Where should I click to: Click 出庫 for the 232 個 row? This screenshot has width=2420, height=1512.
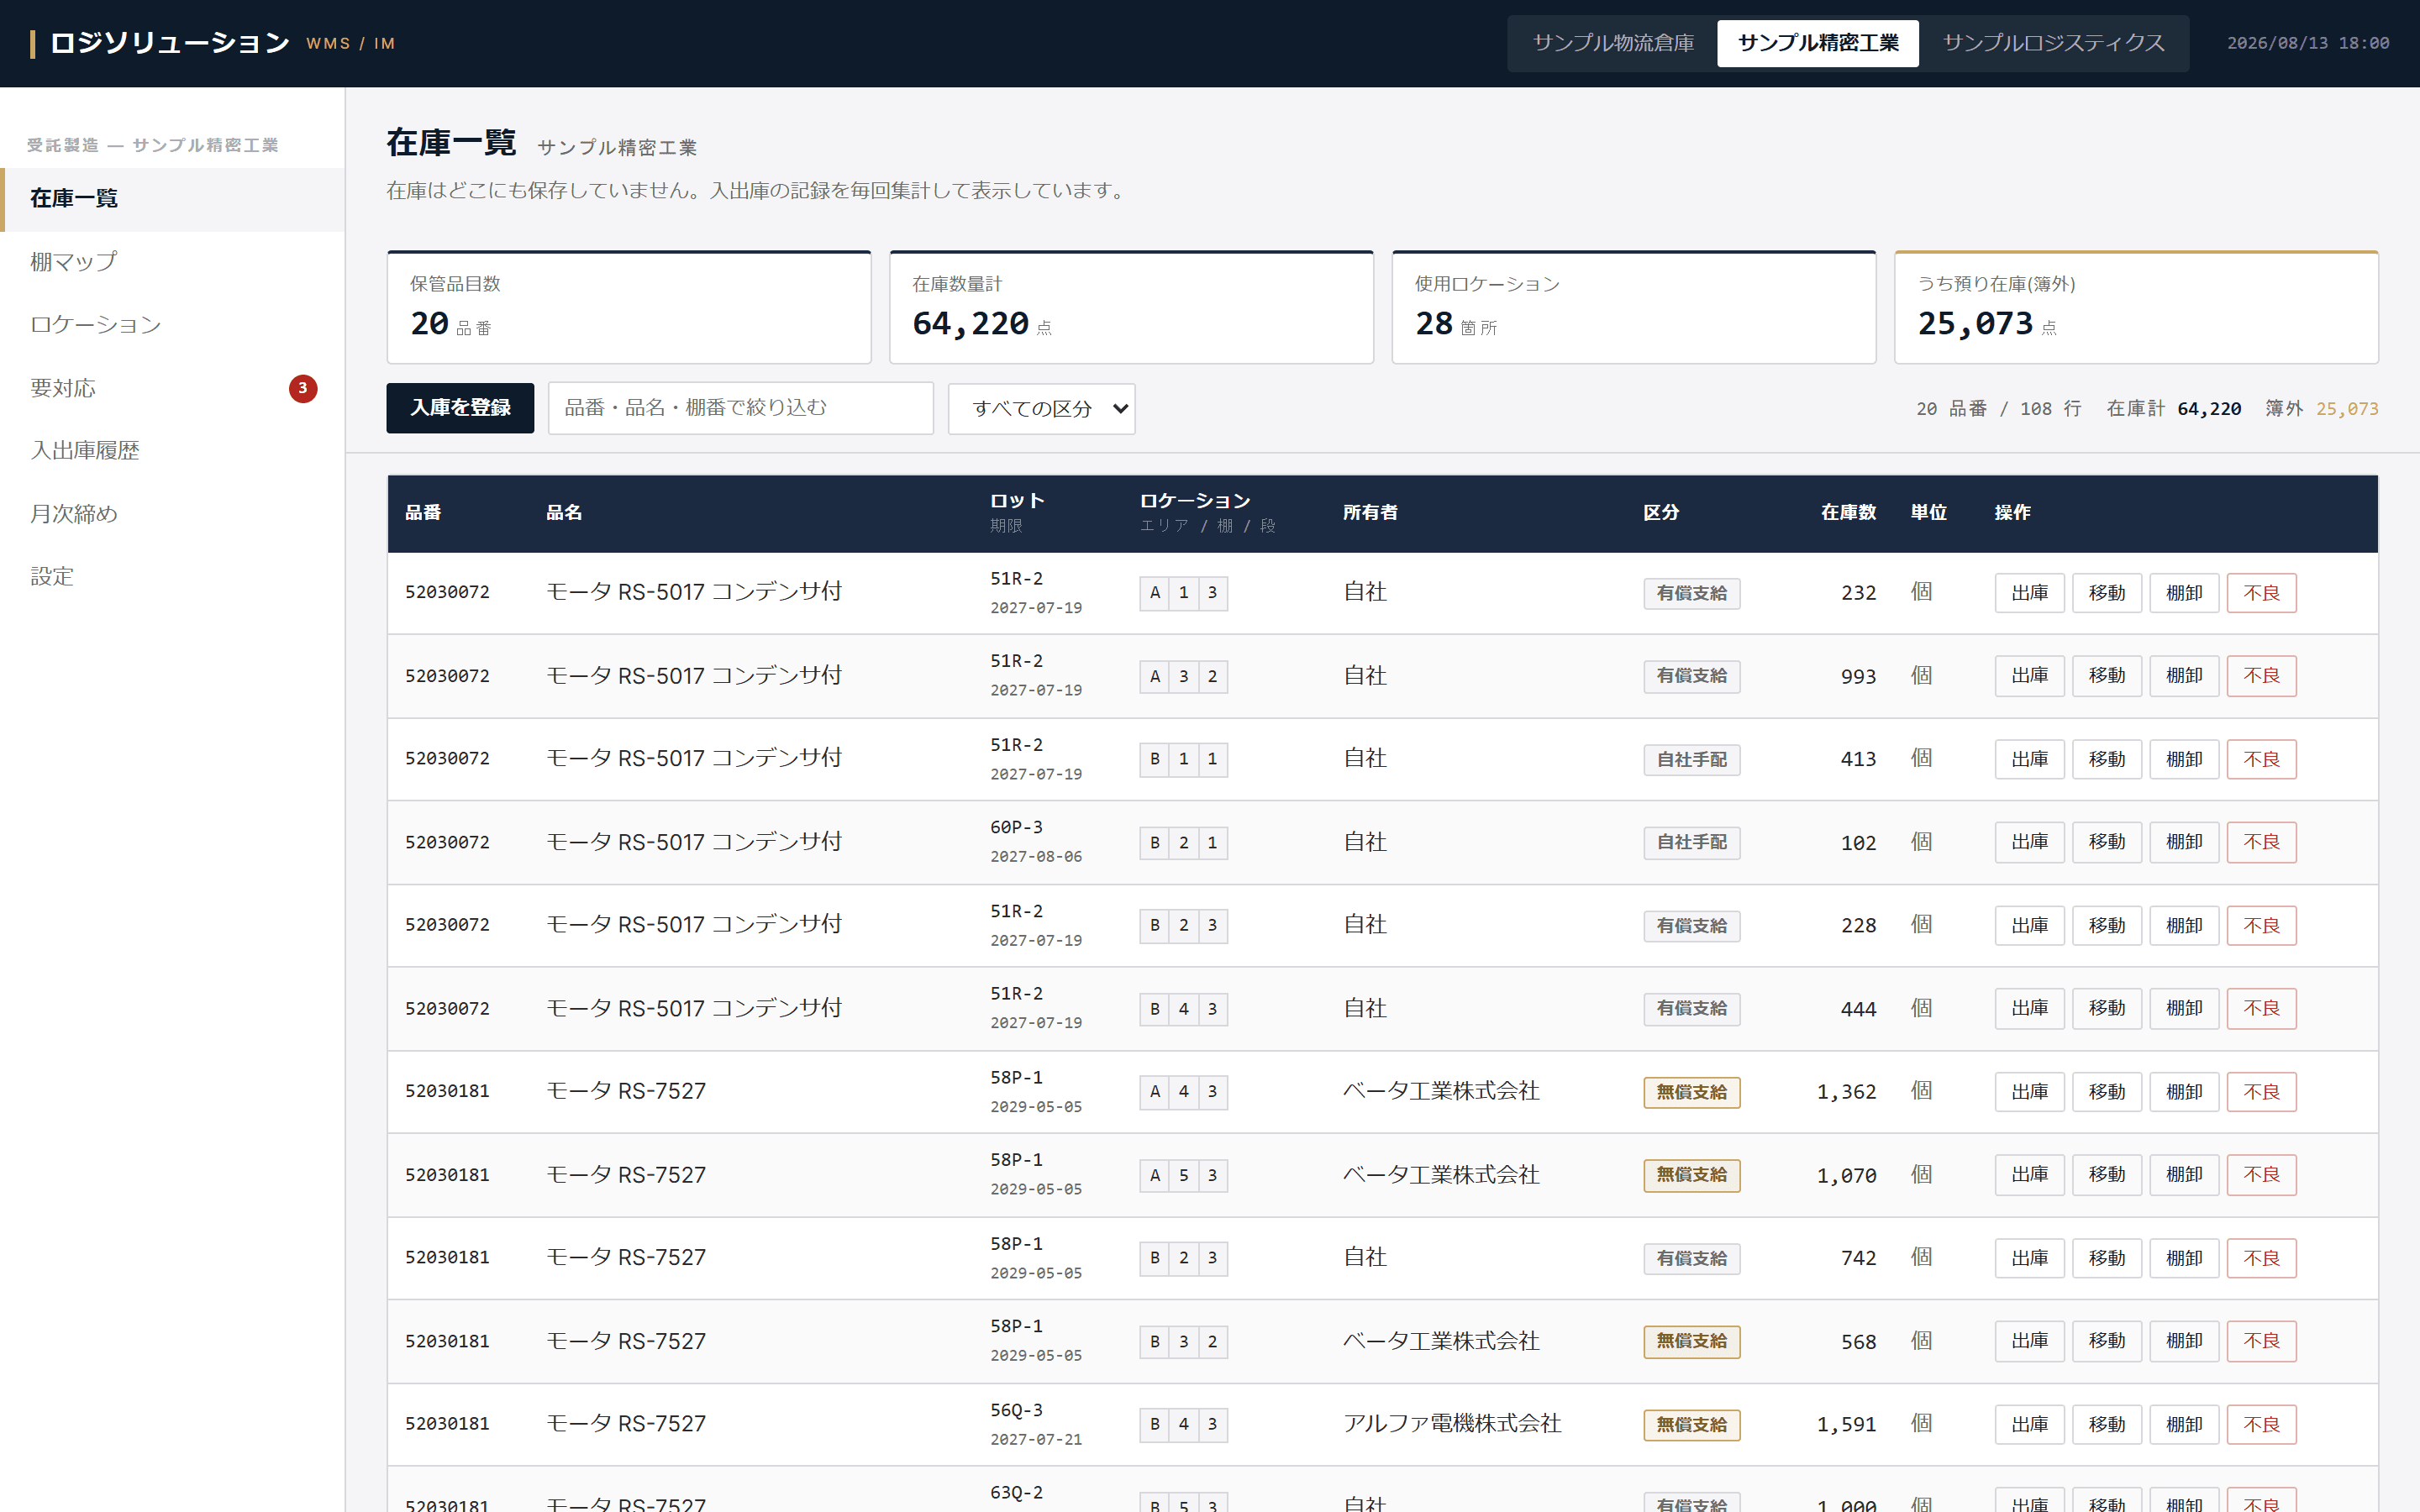(2029, 593)
